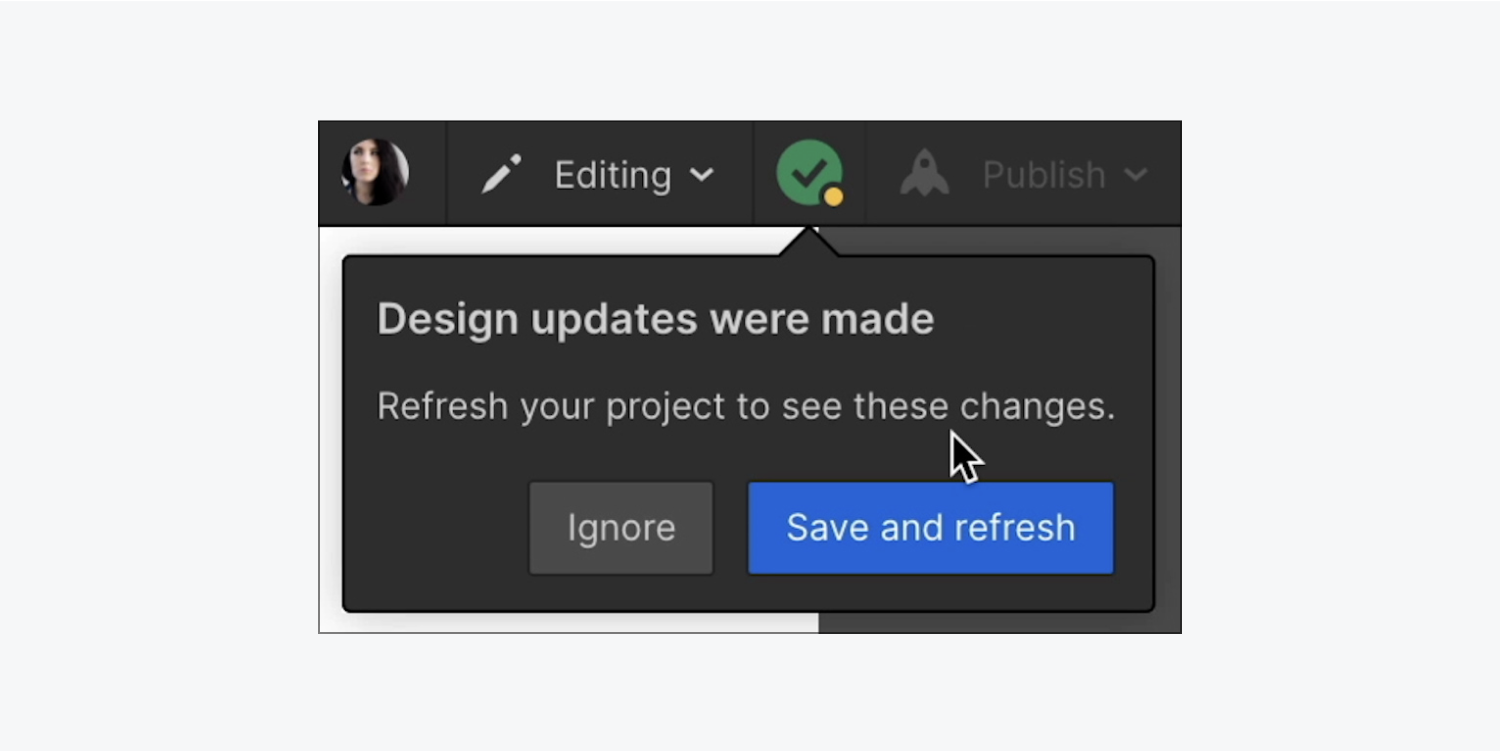Click the user avatar photo
The image size is (1501, 751).
[x=375, y=172]
